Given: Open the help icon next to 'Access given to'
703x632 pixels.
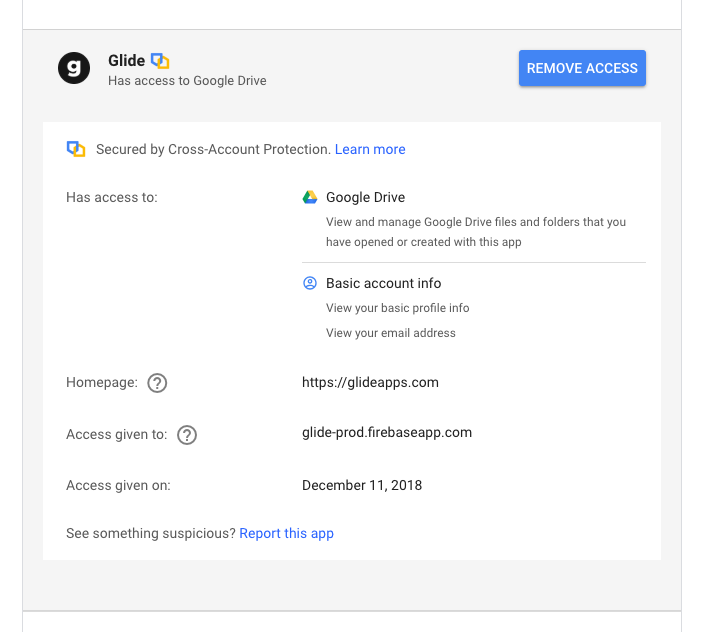Looking at the screenshot, I should point(187,435).
